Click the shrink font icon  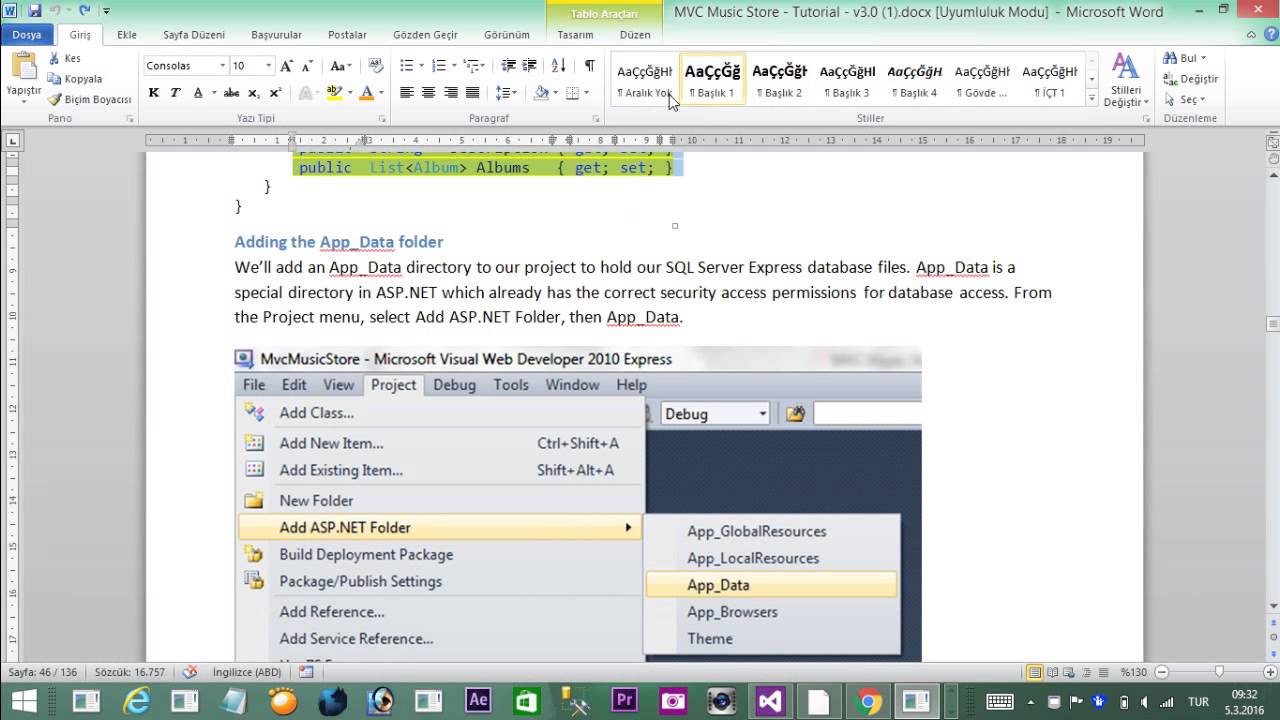(x=306, y=66)
